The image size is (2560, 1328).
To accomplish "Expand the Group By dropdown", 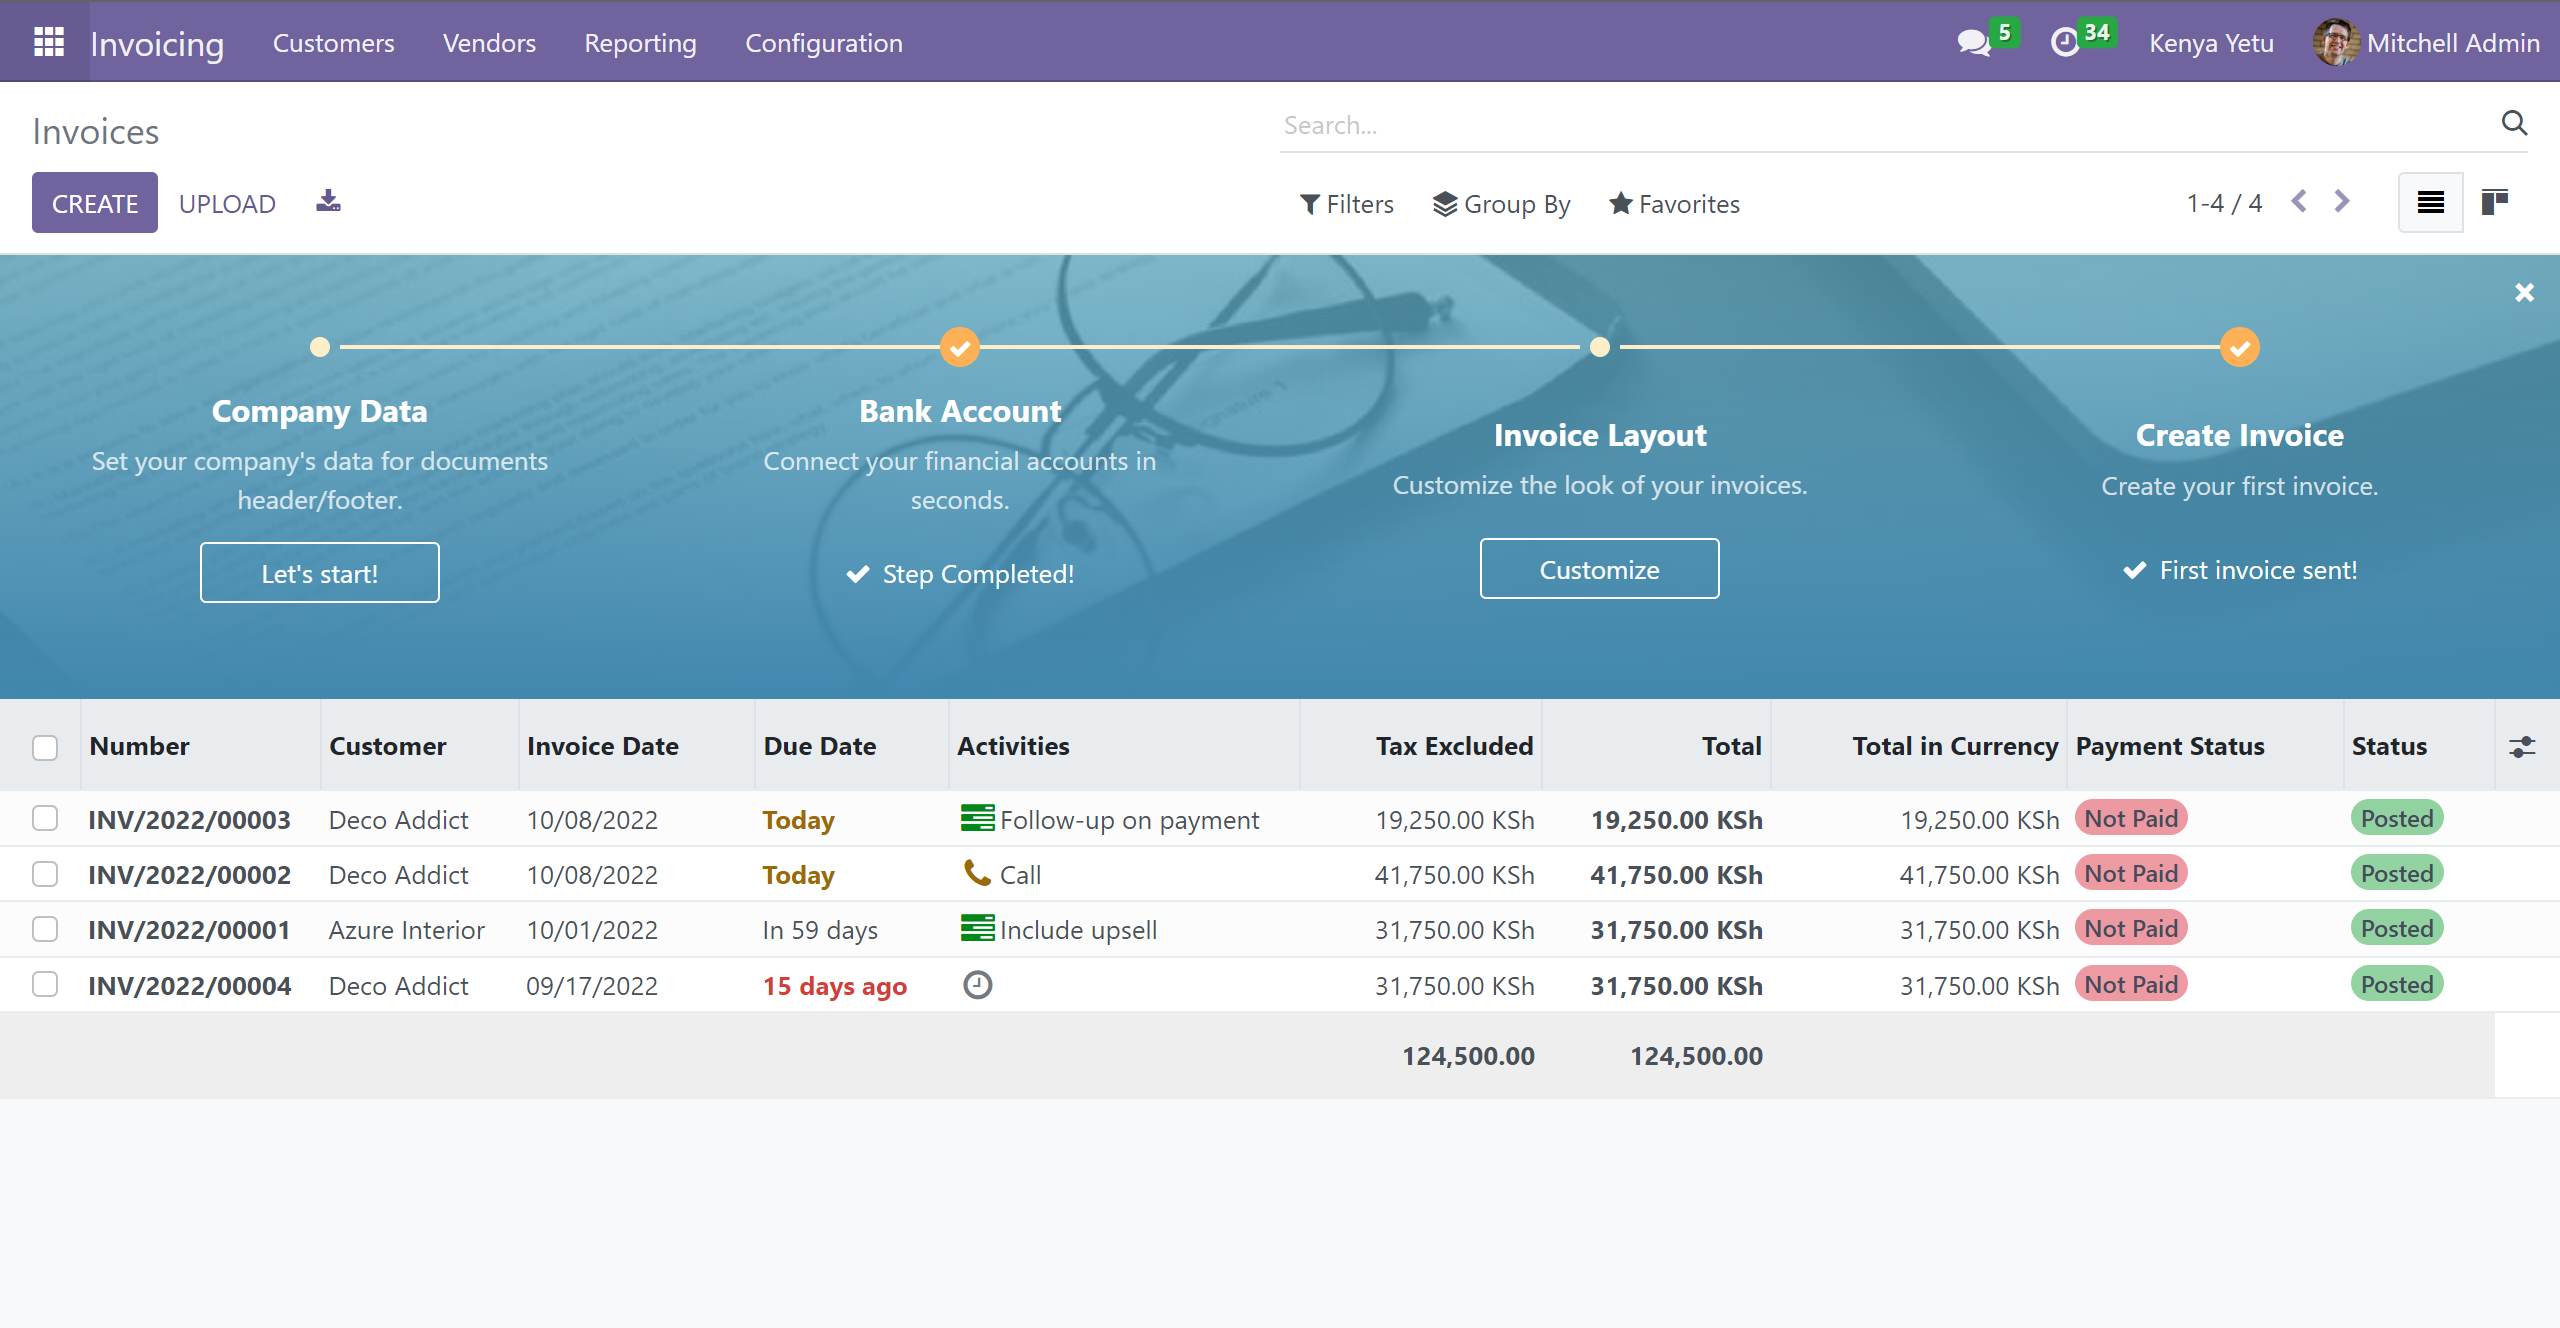I will (x=1501, y=204).
